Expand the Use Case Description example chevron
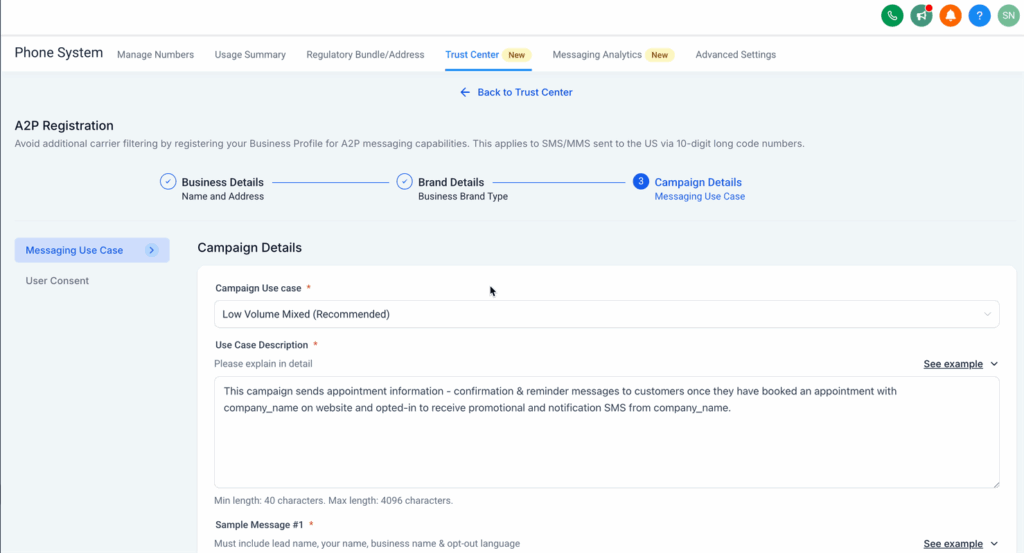Viewport: 1024px width, 553px height. point(994,364)
